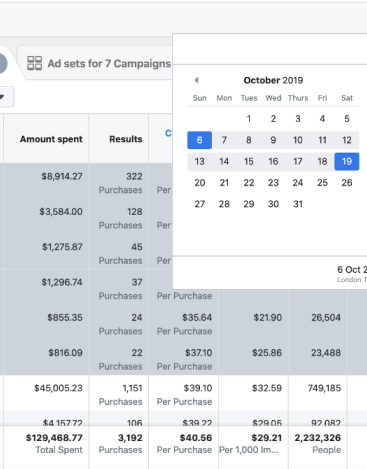Click the 26th in October 2019
The width and height of the screenshot is (367, 469).
[x=347, y=183]
